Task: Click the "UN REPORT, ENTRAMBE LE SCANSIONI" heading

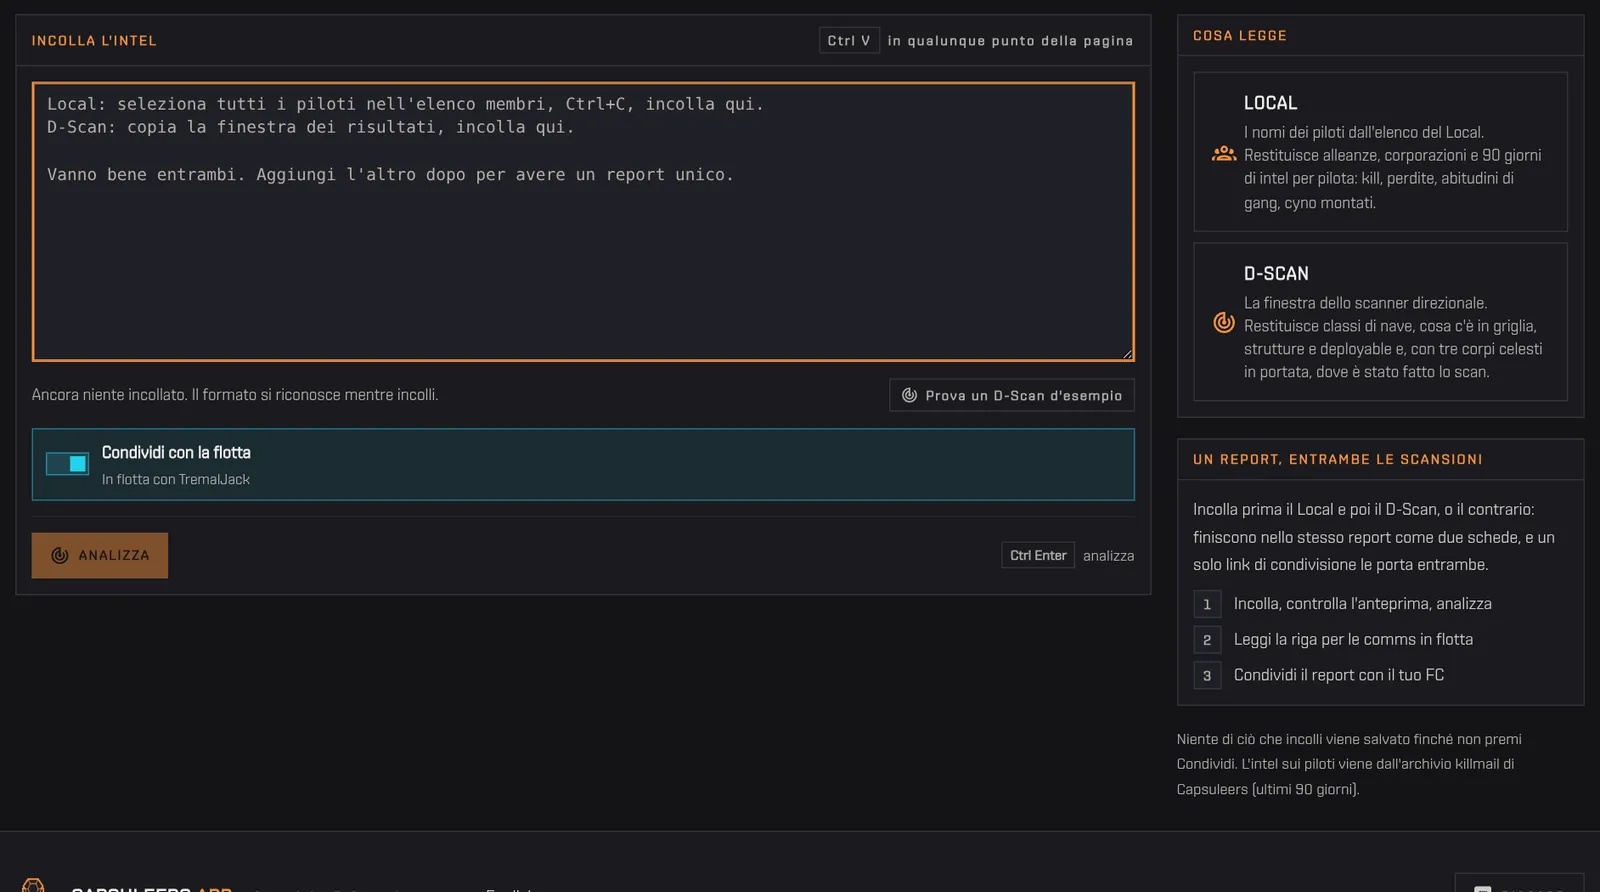Action: tap(1338, 459)
